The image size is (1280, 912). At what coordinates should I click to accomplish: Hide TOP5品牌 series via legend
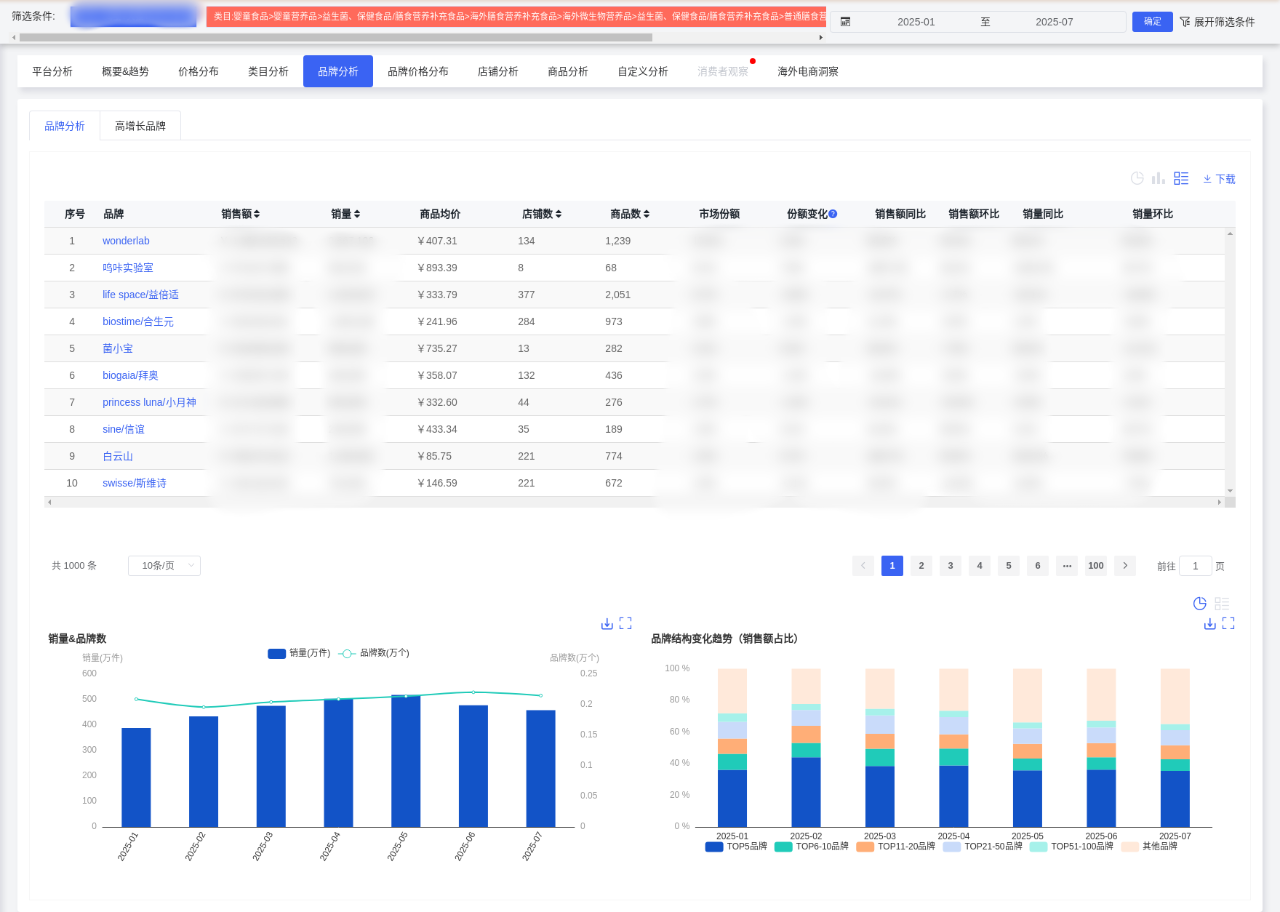tap(714, 846)
